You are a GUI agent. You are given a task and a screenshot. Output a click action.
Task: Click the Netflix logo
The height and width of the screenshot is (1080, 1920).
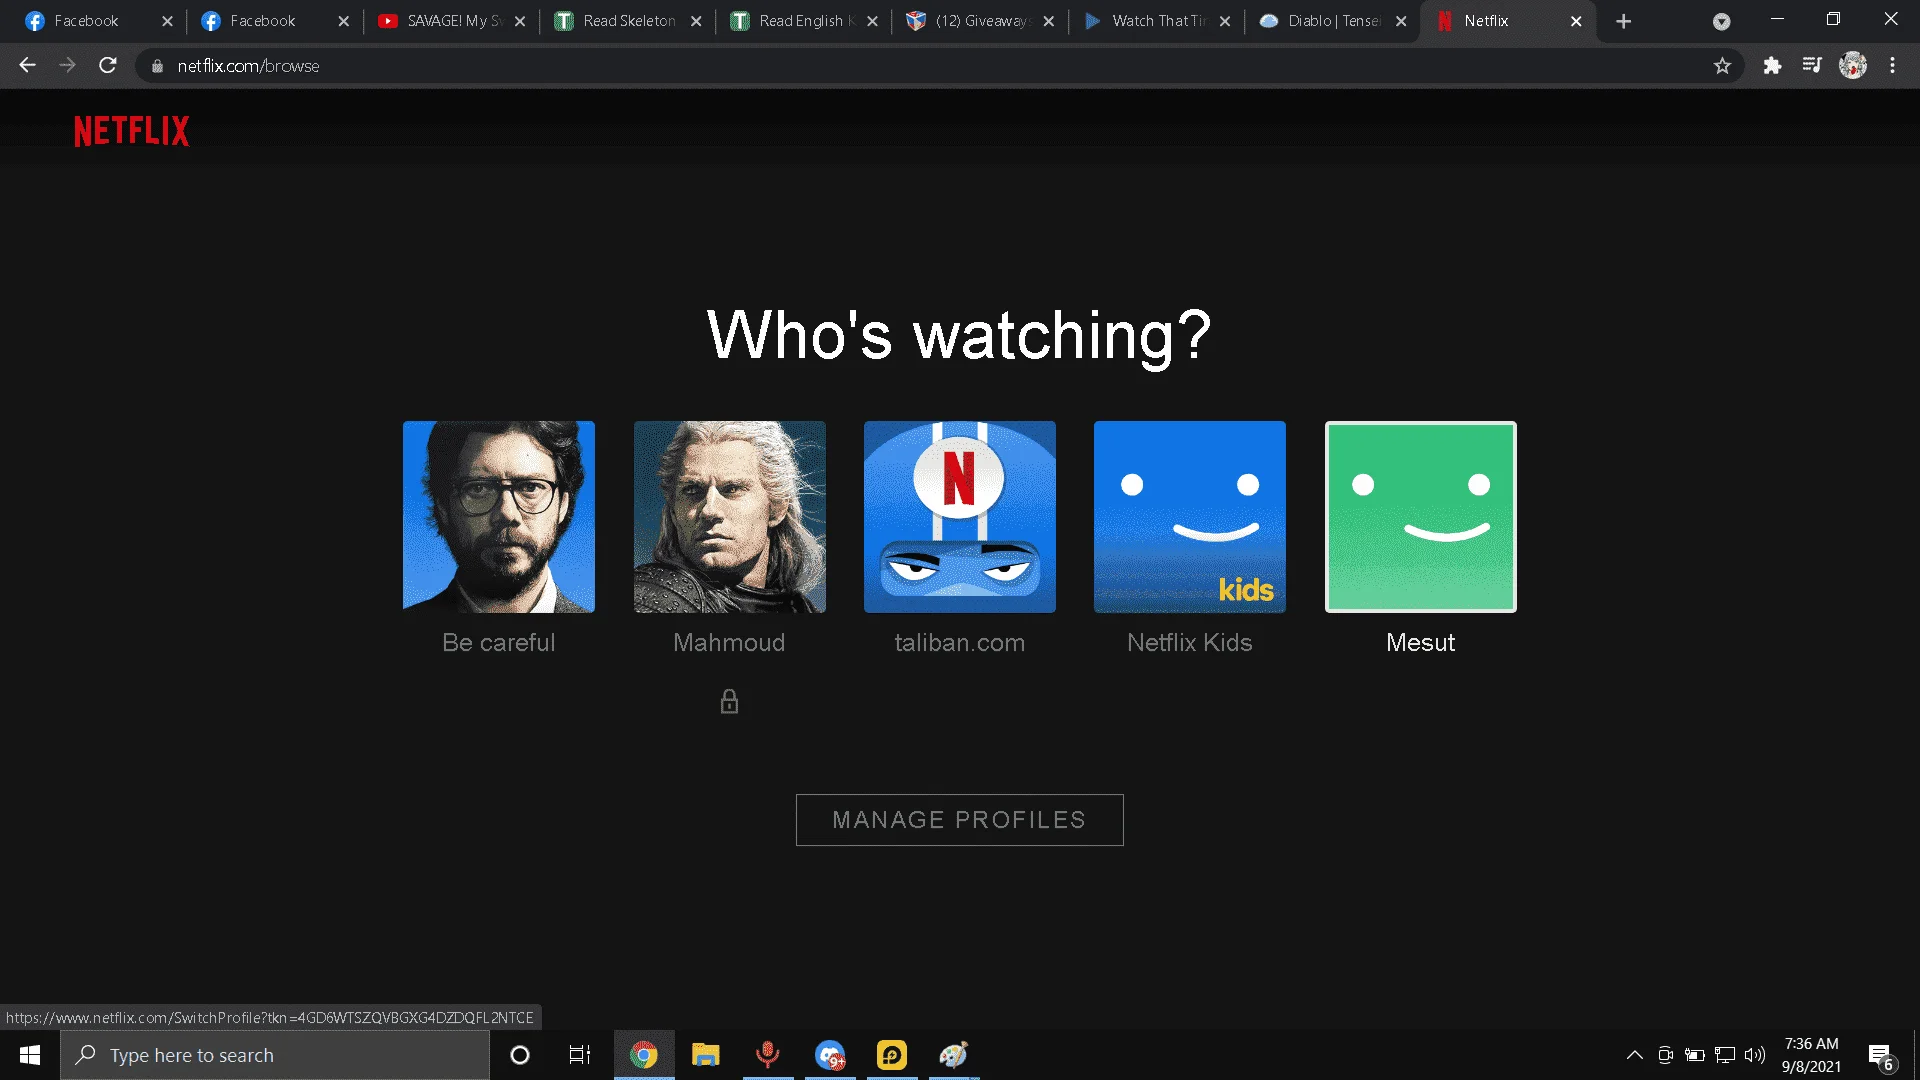pyautogui.click(x=131, y=131)
